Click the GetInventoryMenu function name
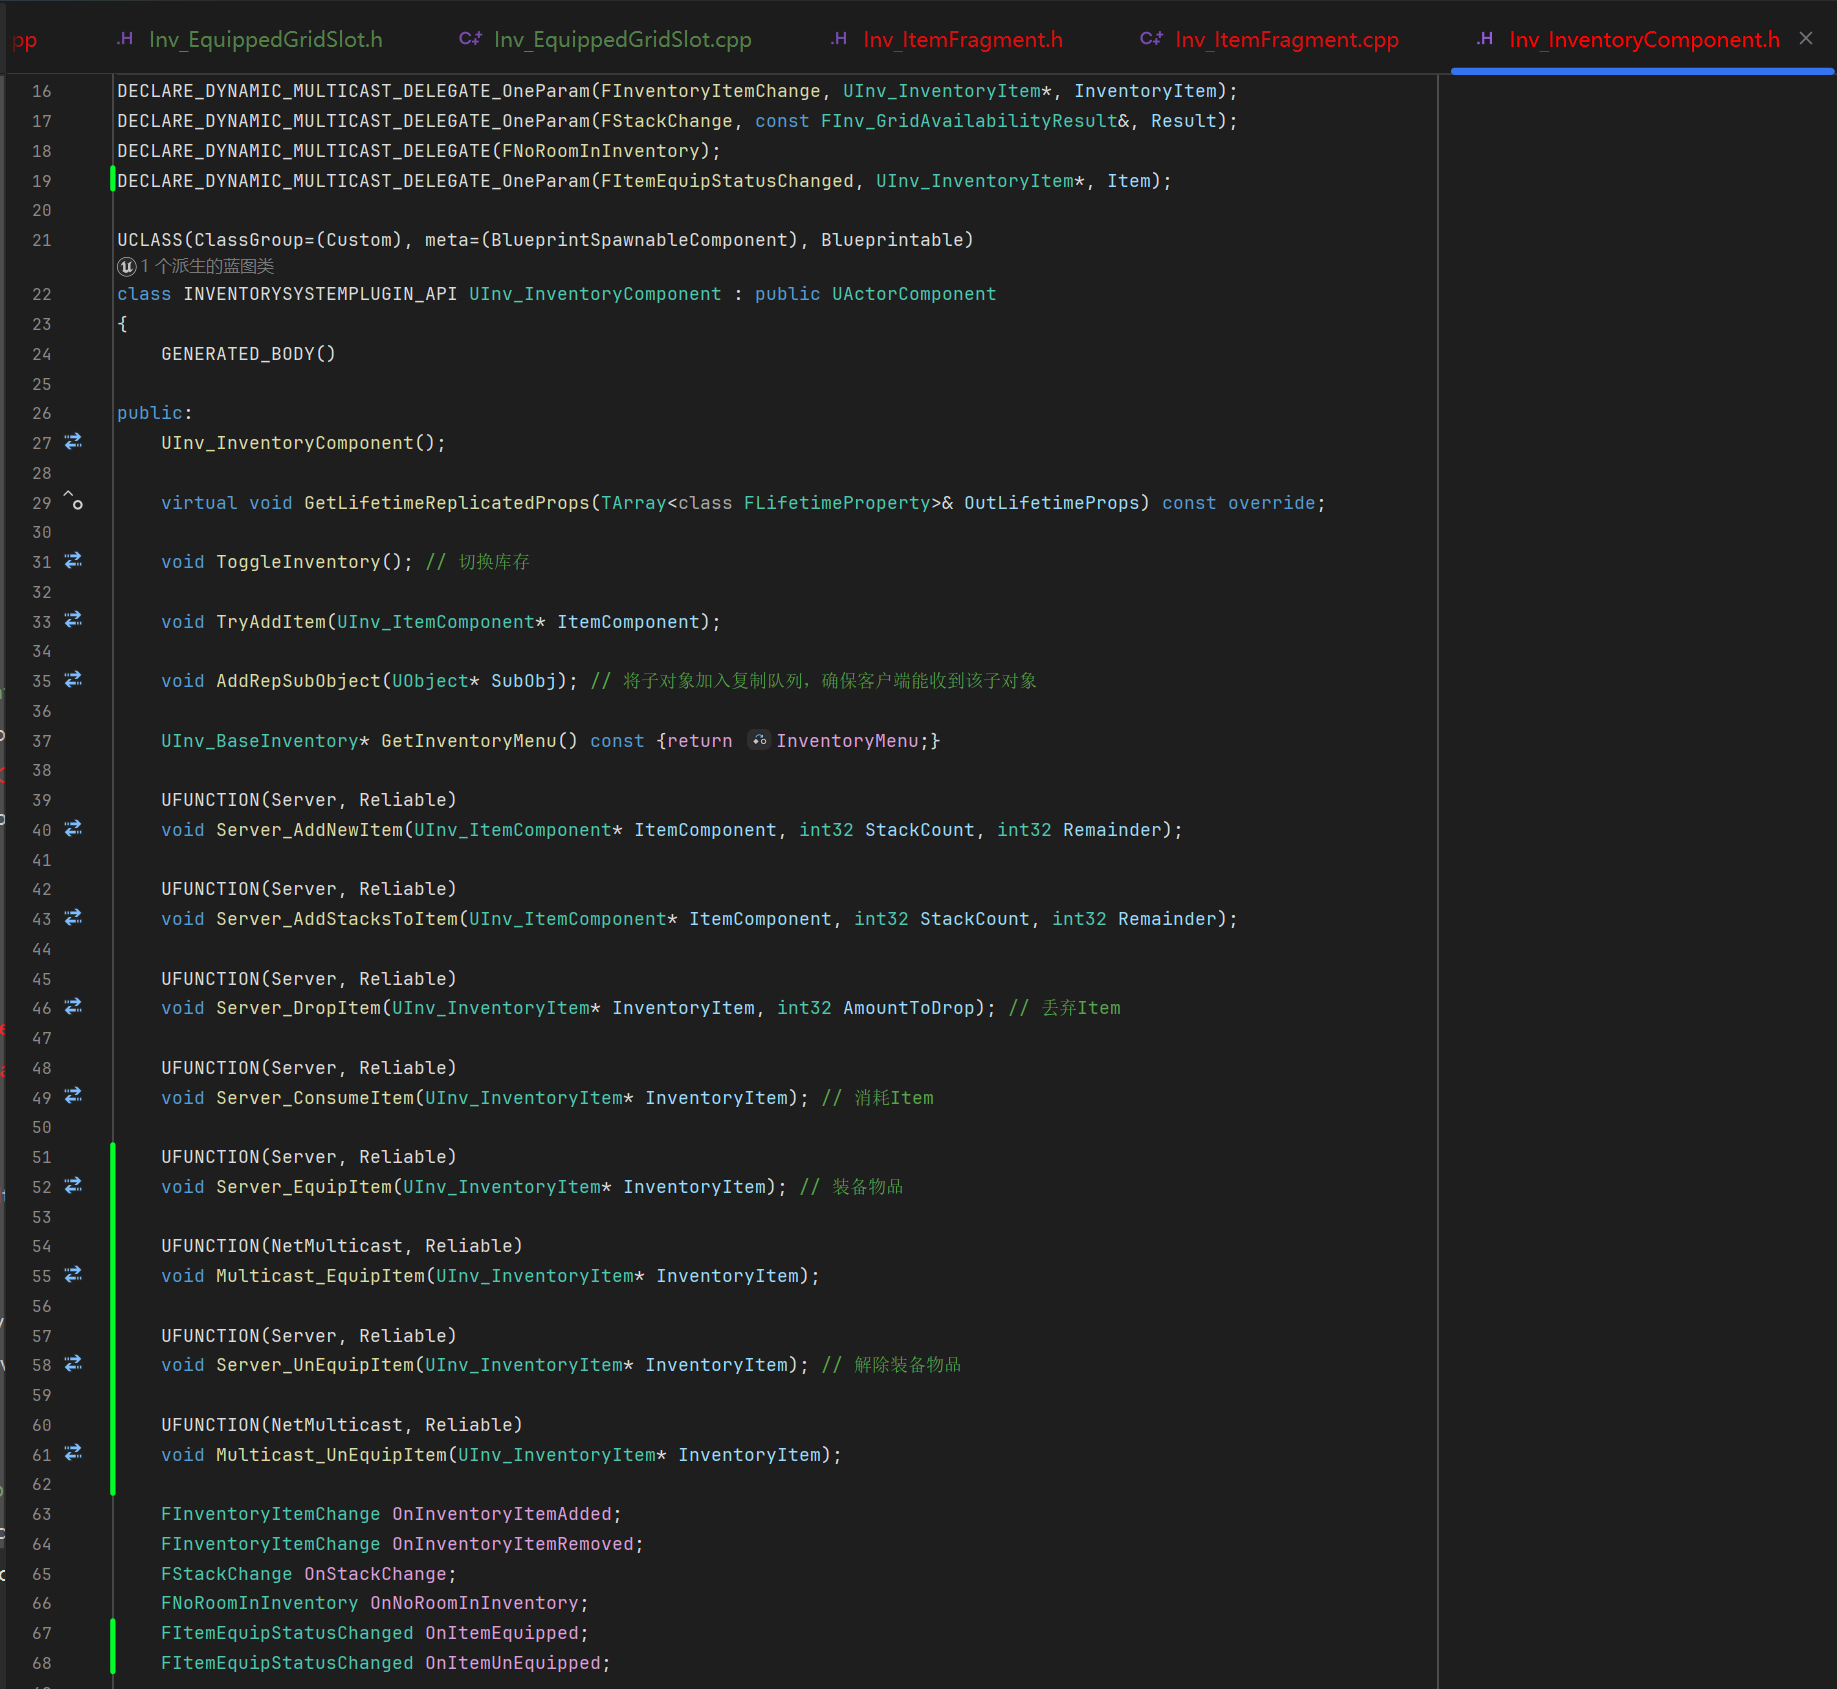Viewport: 1837px width, 1689px height. click(469, 741)
